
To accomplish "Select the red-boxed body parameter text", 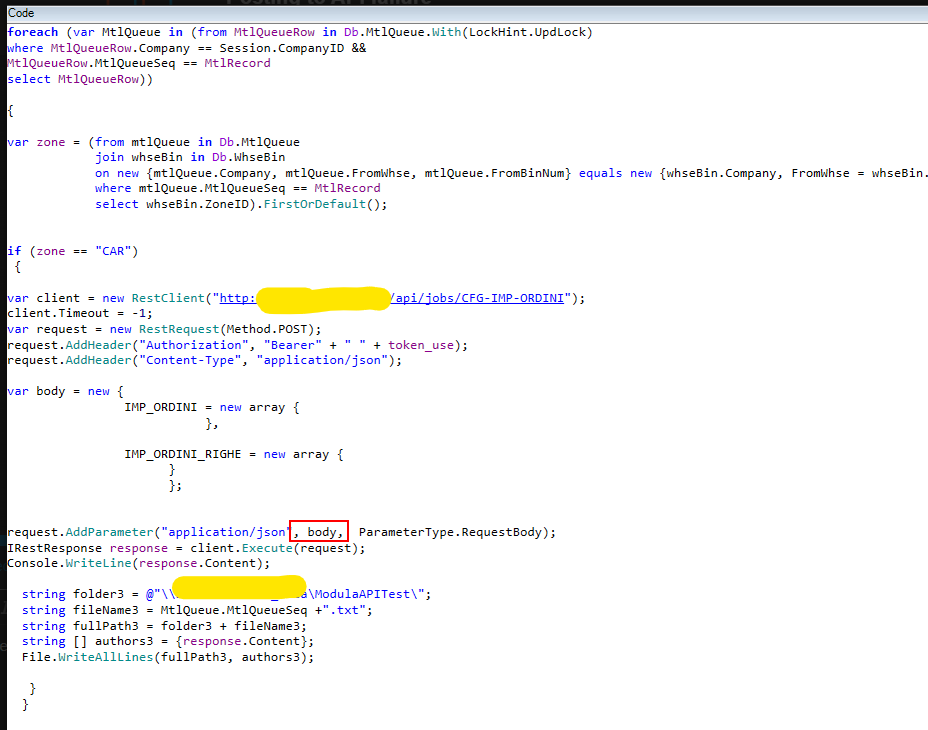I will pos(318,531).
